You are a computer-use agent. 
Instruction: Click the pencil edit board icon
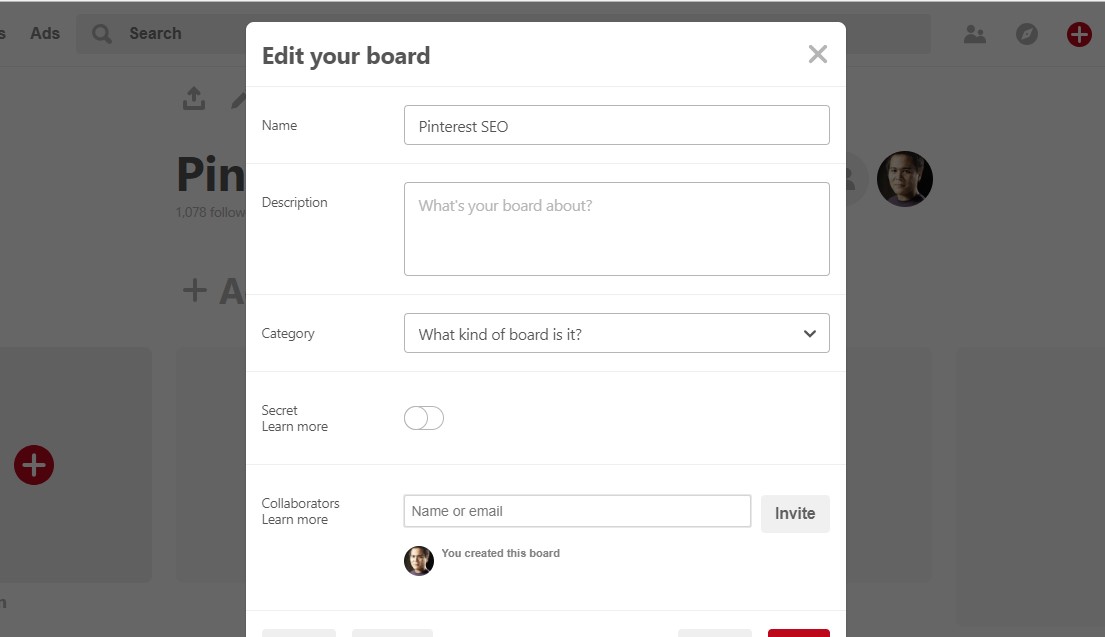240,99
